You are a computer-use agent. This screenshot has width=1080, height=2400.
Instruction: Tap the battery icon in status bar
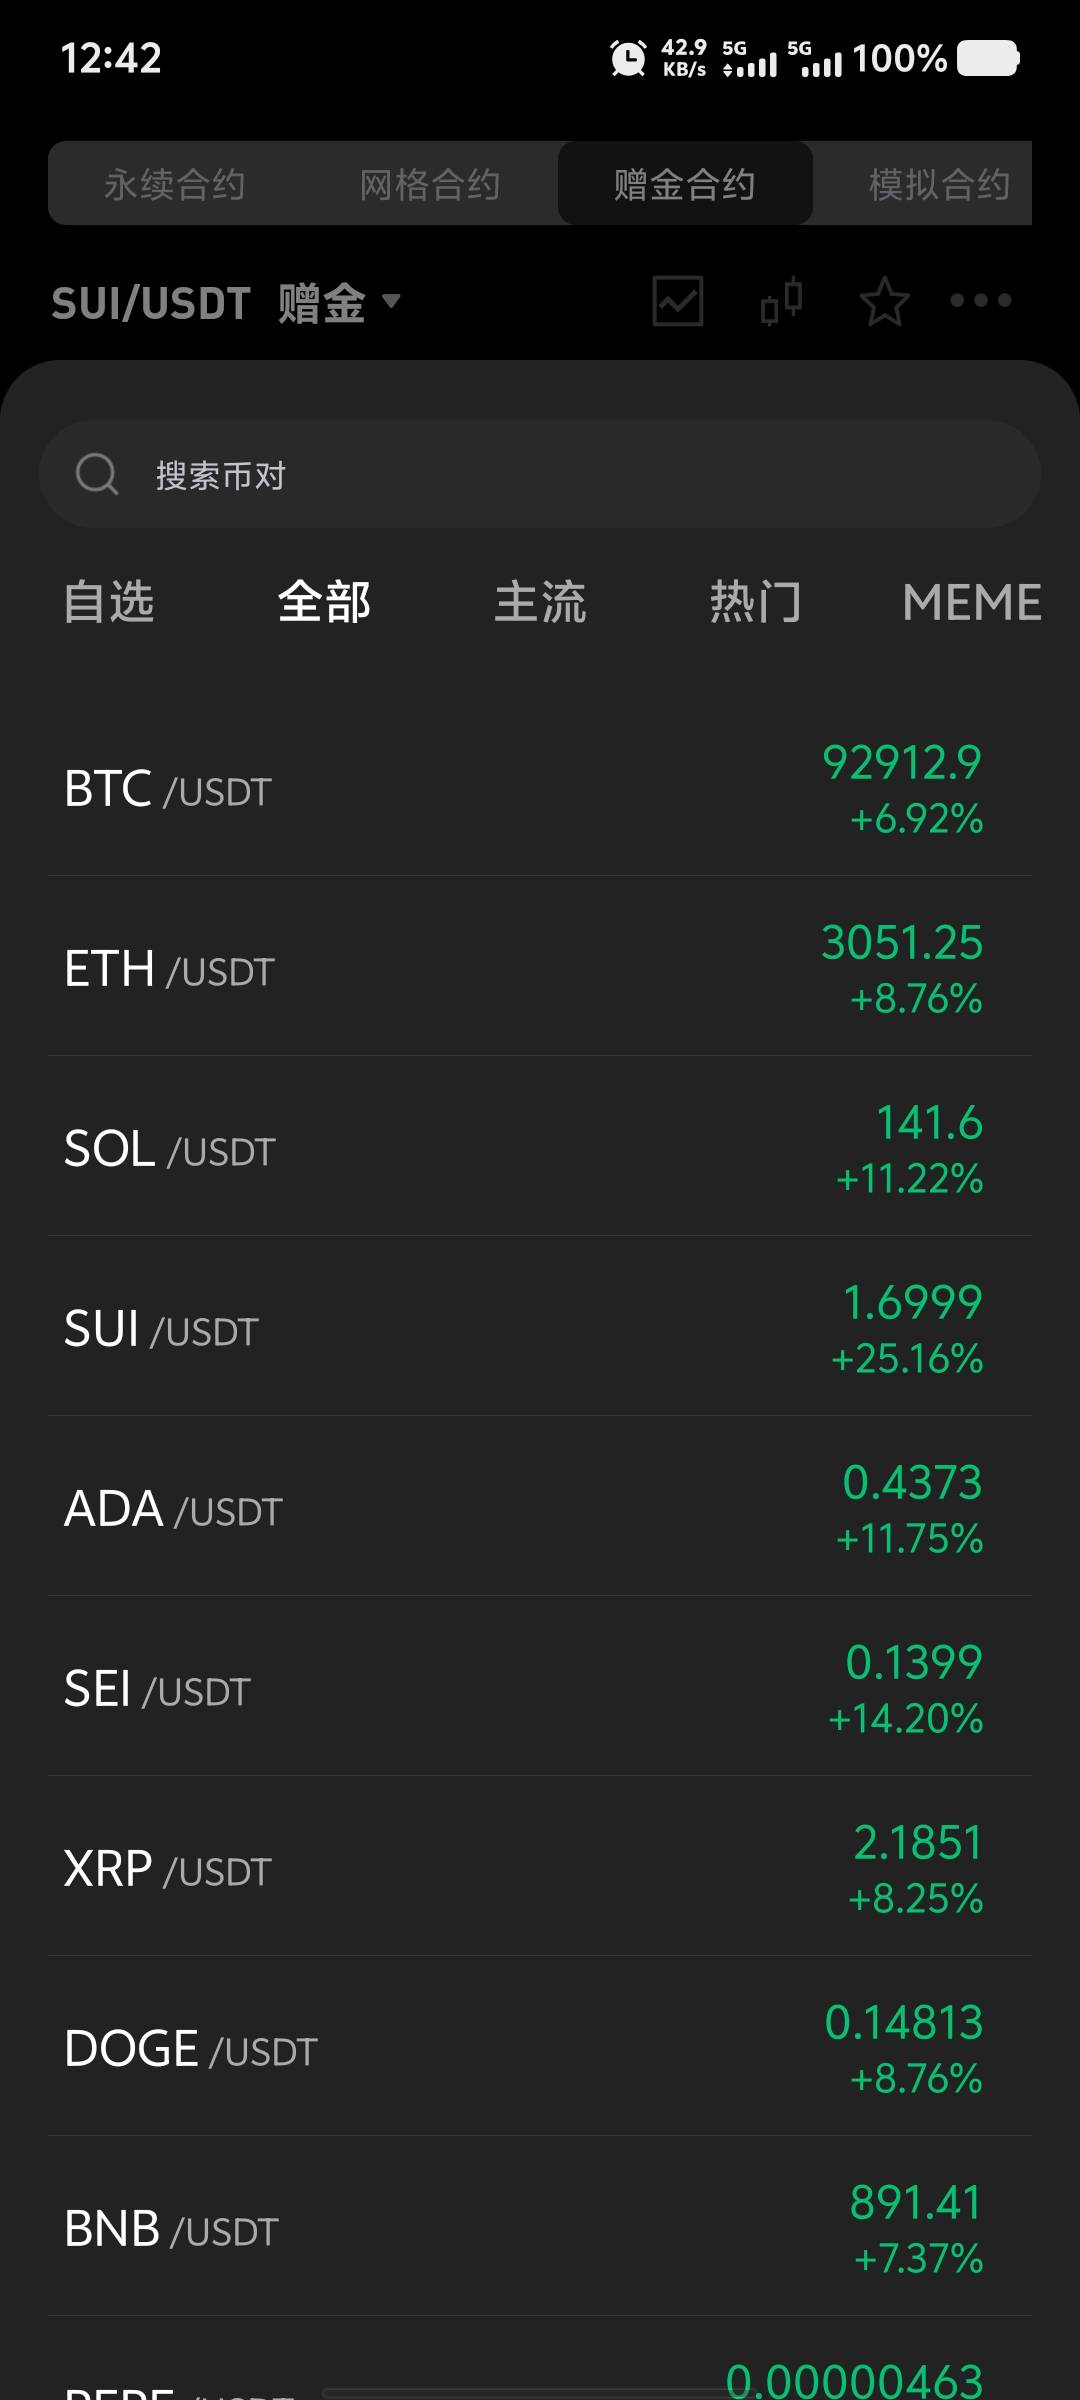tap(988, 58)
